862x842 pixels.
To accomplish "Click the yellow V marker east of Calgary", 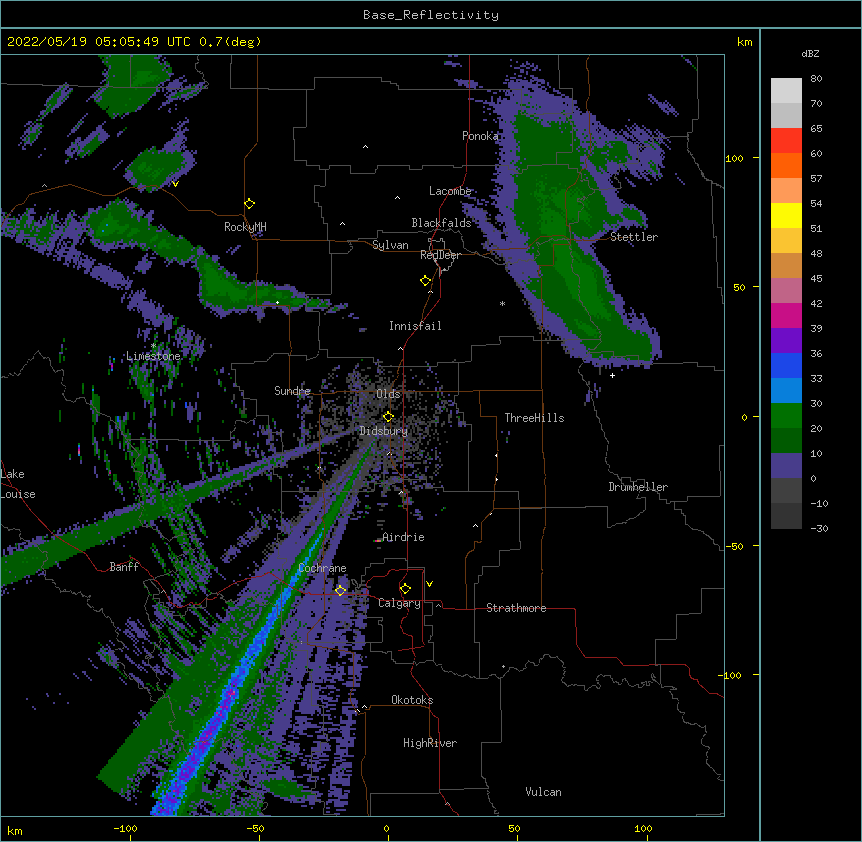I will [x=429, y=584].
